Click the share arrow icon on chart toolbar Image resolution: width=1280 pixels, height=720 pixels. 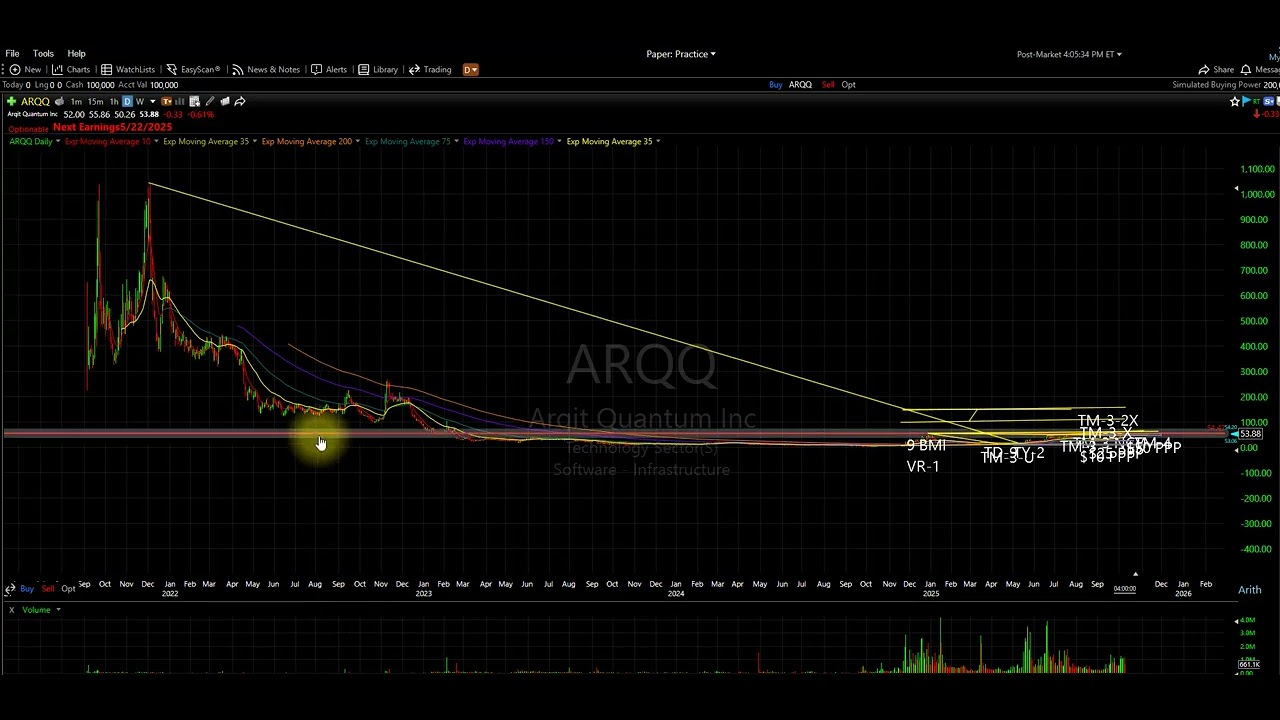[240, 101]
